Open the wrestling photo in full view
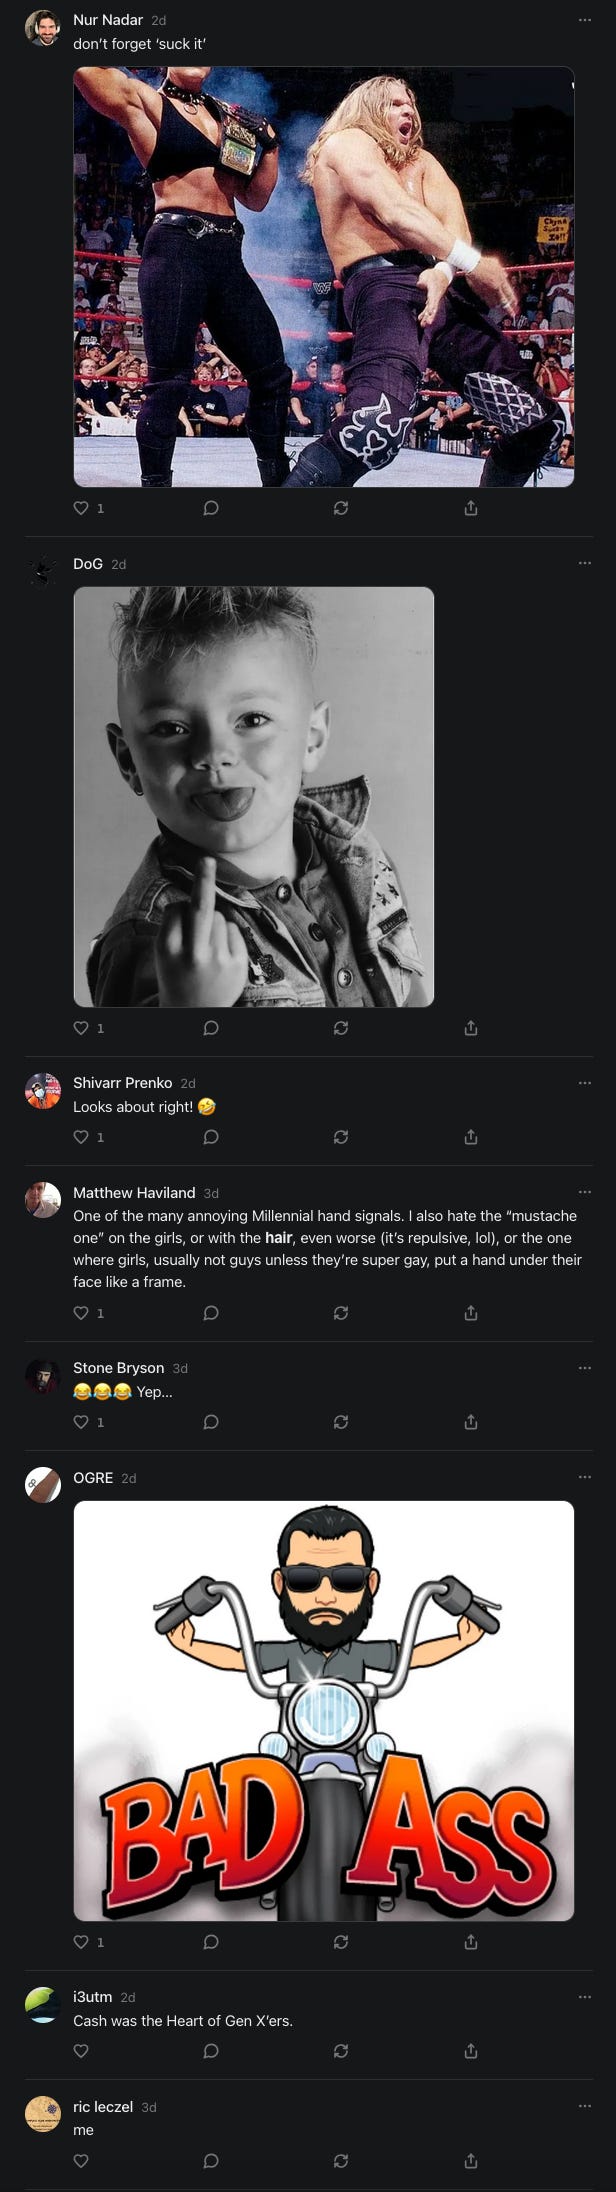616x2192 pixels. tap(324, 277)
